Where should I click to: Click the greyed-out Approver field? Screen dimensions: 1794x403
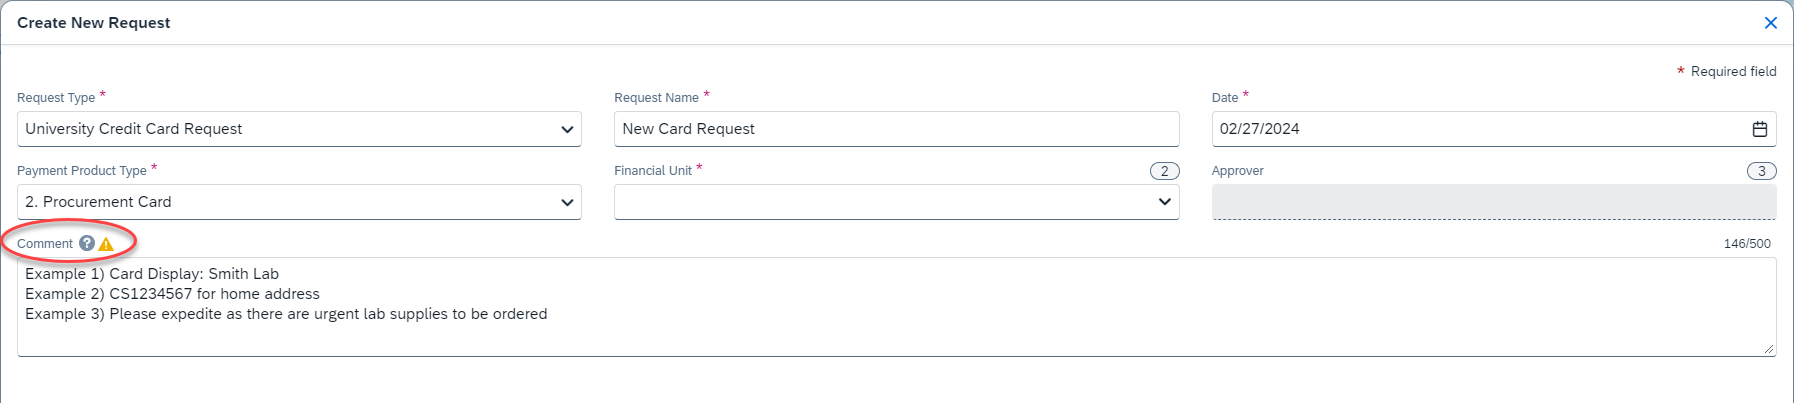1493,202
